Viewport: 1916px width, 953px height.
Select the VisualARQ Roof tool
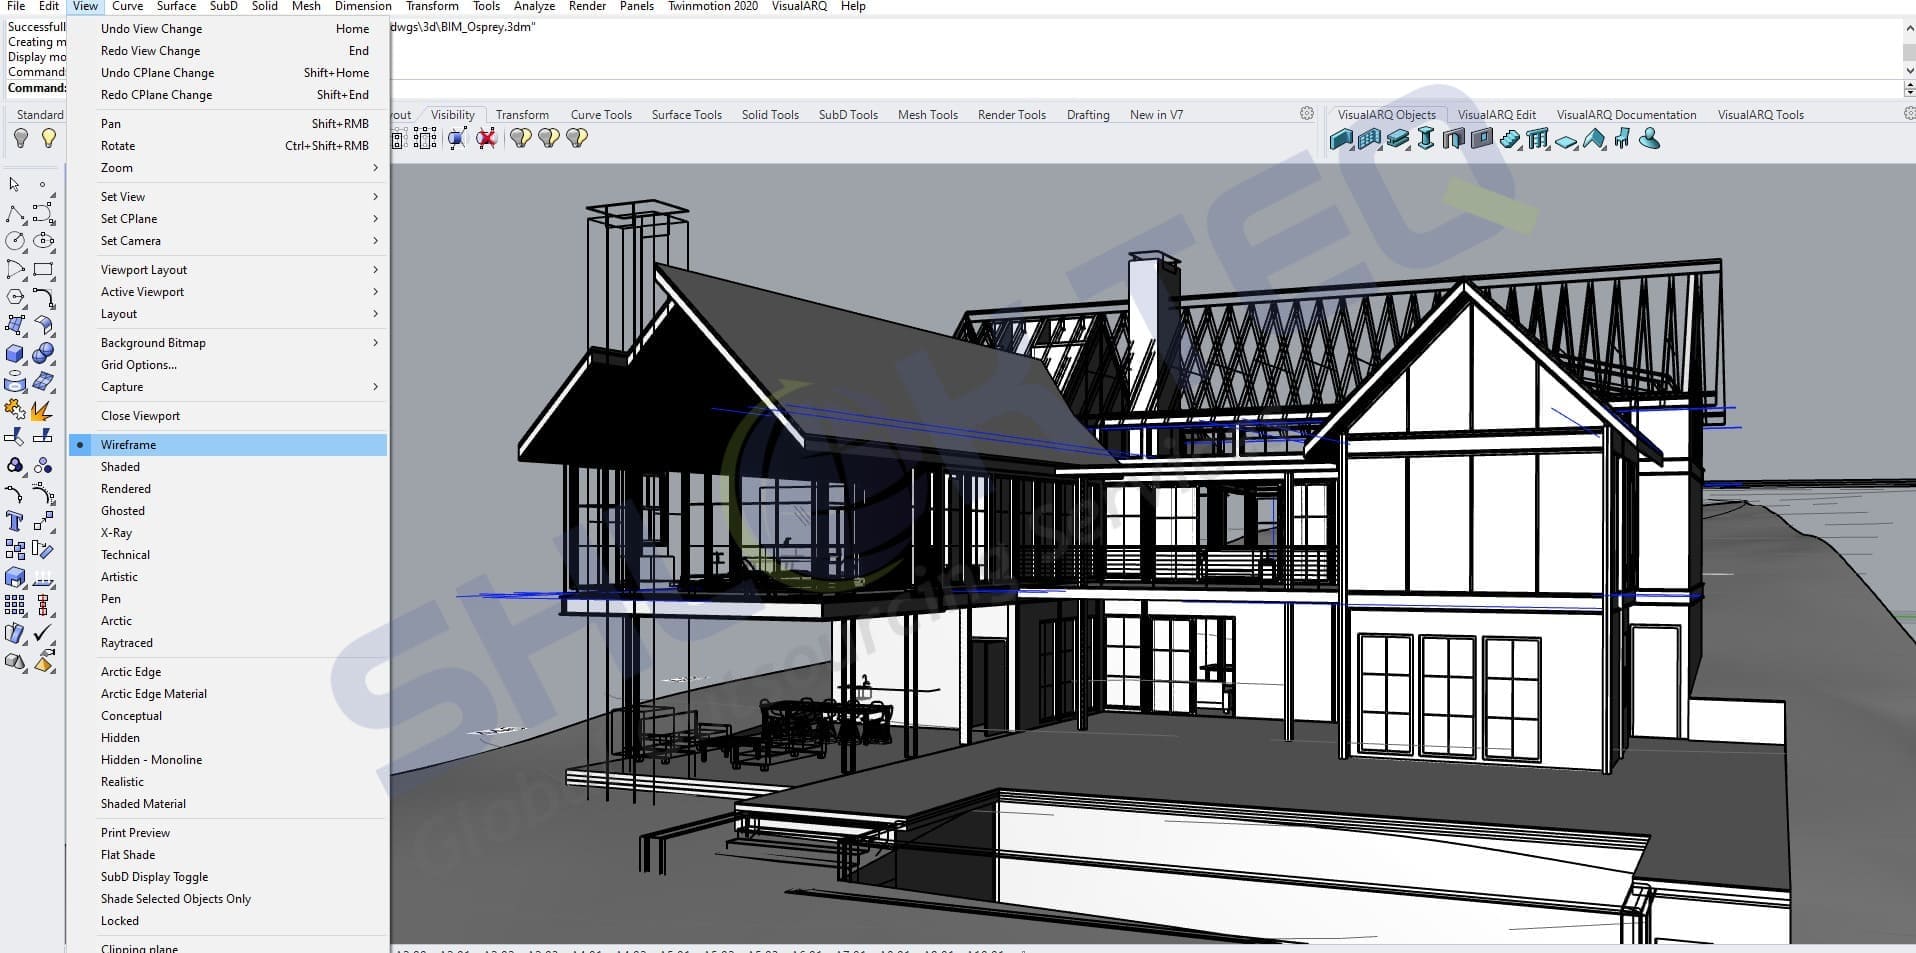(1594, 139)
